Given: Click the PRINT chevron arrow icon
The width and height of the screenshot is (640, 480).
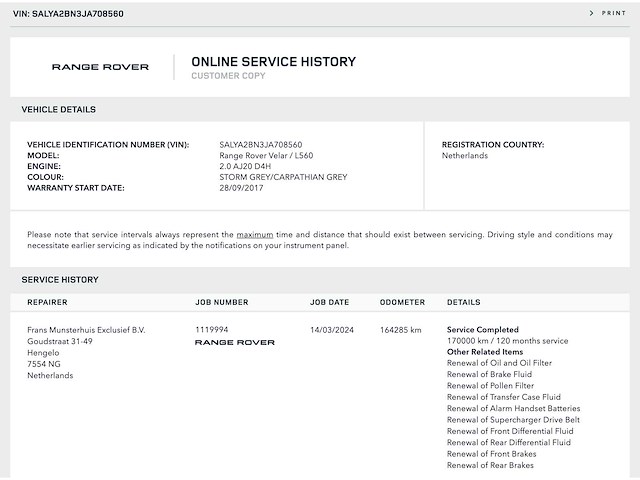Looking at the screenshot, I should [592, 13].
